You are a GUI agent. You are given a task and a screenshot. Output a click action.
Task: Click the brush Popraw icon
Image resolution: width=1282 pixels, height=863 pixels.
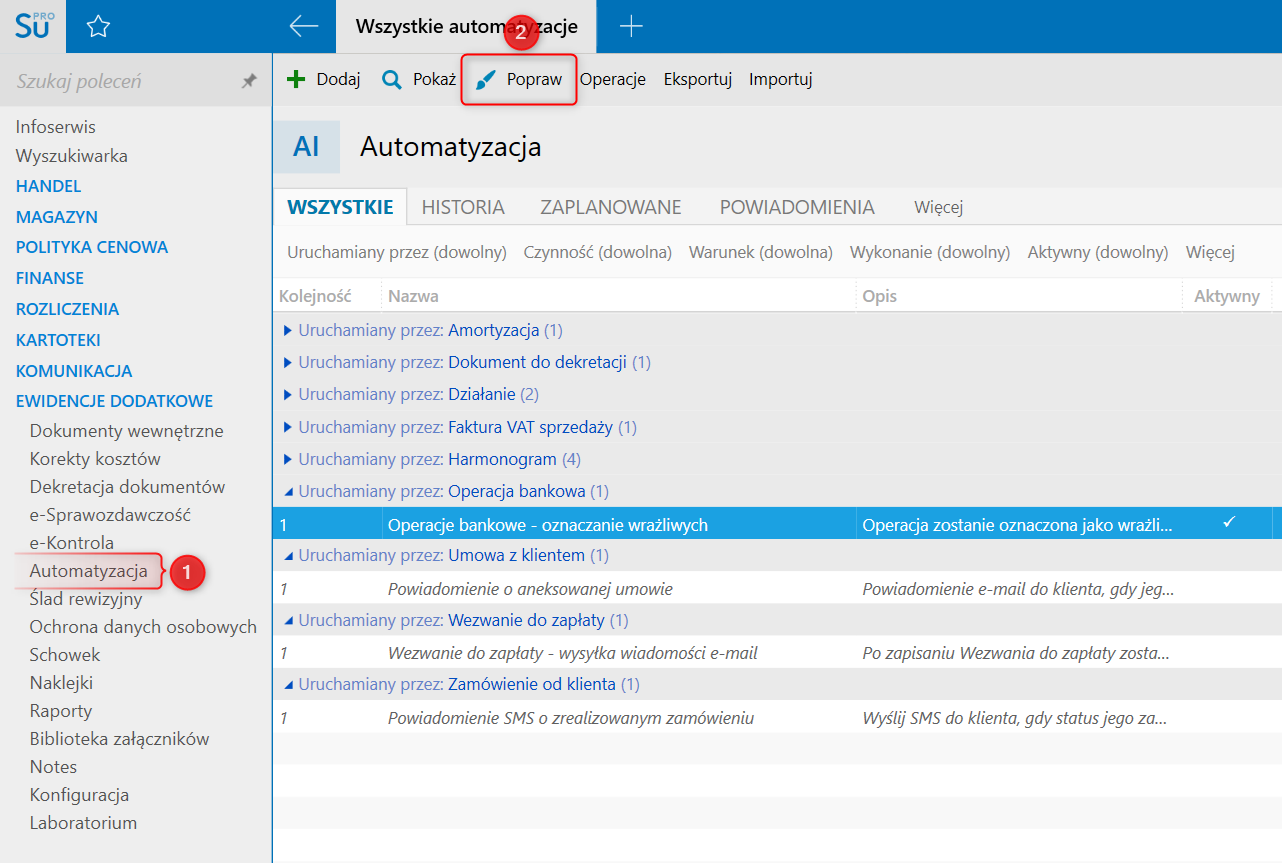coord(486,80)
